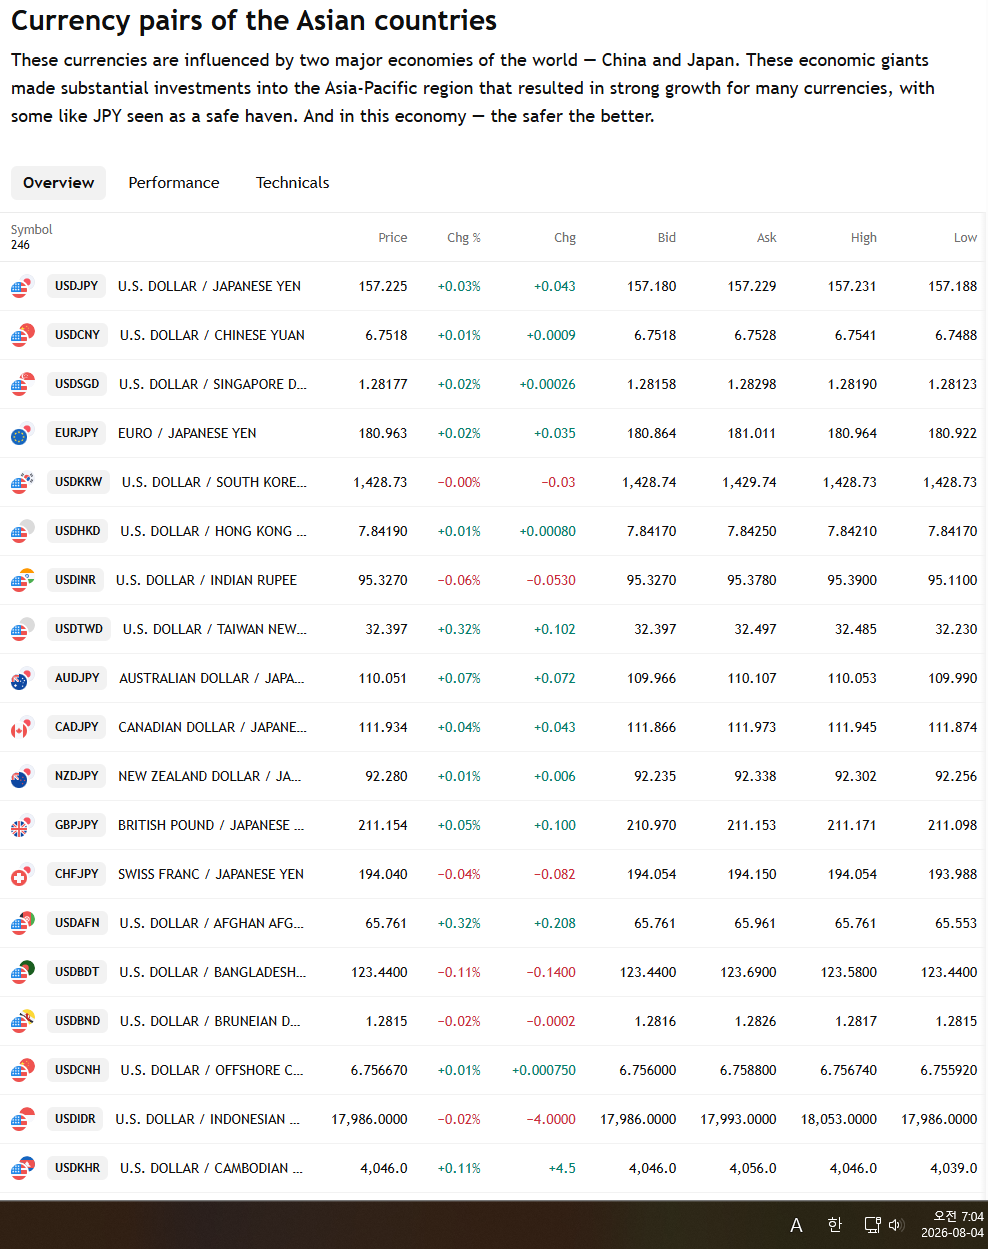The height and width of the screenshot is (1249, 988).
Task: Click the USDKHR flag icon
Action: (x=22, y=1169)
